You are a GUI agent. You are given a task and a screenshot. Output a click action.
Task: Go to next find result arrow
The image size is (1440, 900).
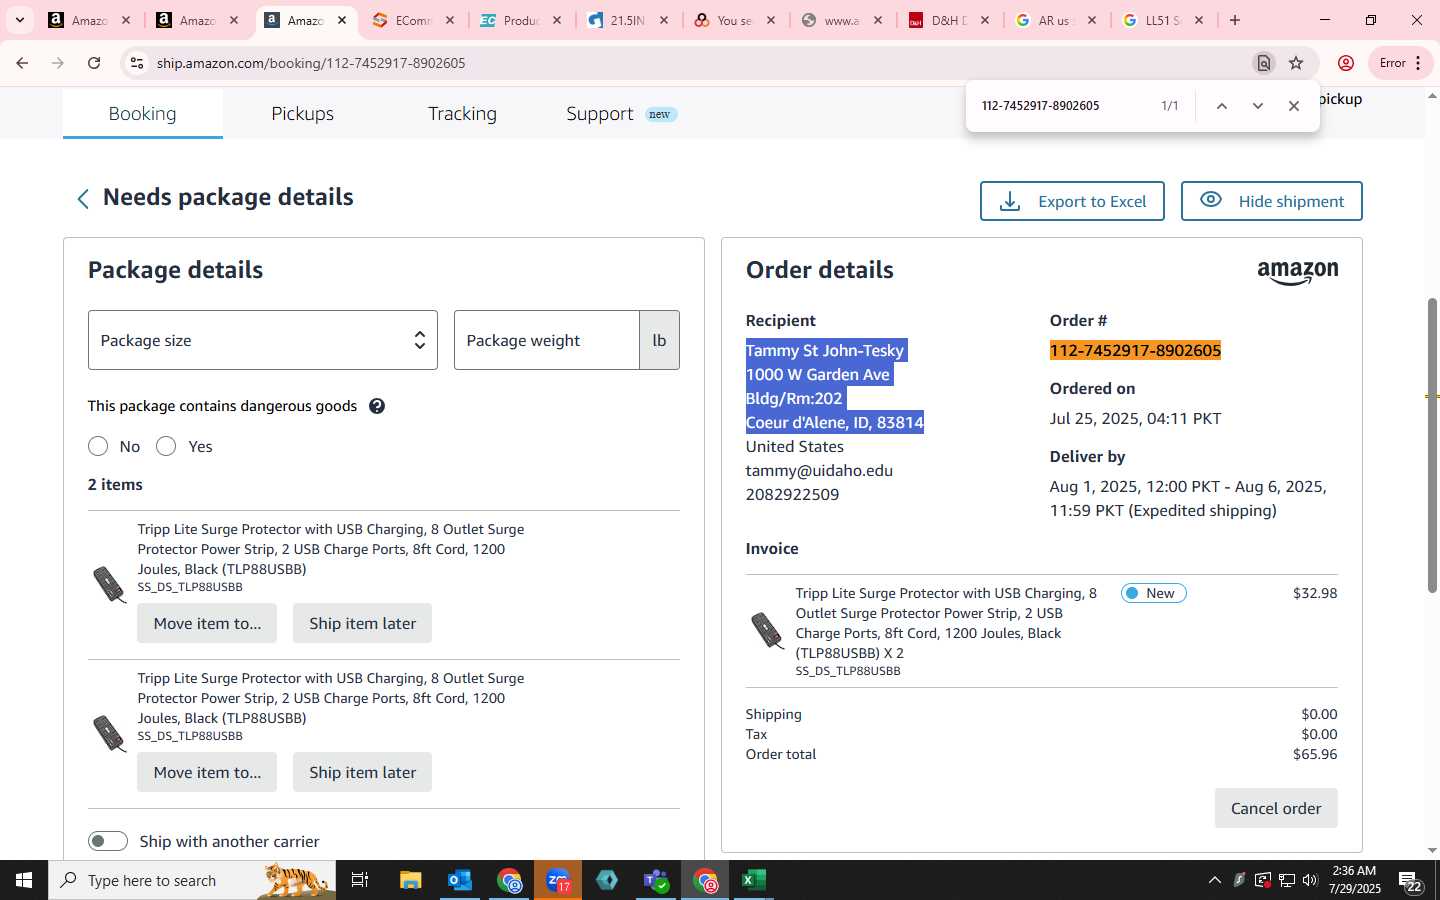[x=1257, y=106]
